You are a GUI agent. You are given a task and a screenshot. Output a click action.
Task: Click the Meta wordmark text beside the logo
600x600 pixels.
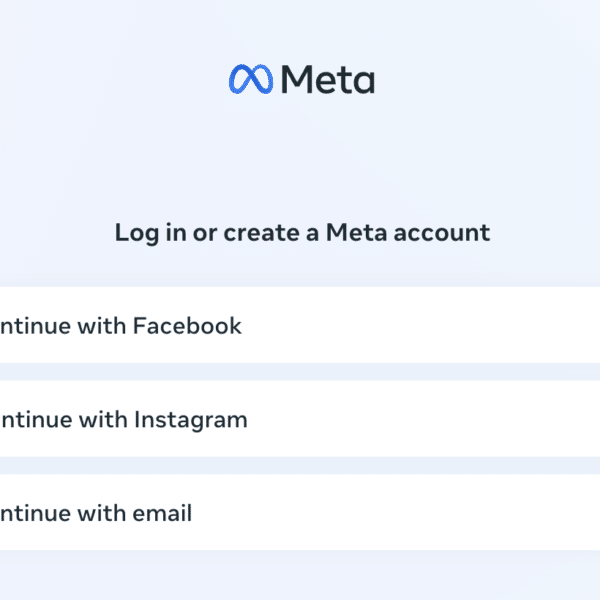(328, 79)
